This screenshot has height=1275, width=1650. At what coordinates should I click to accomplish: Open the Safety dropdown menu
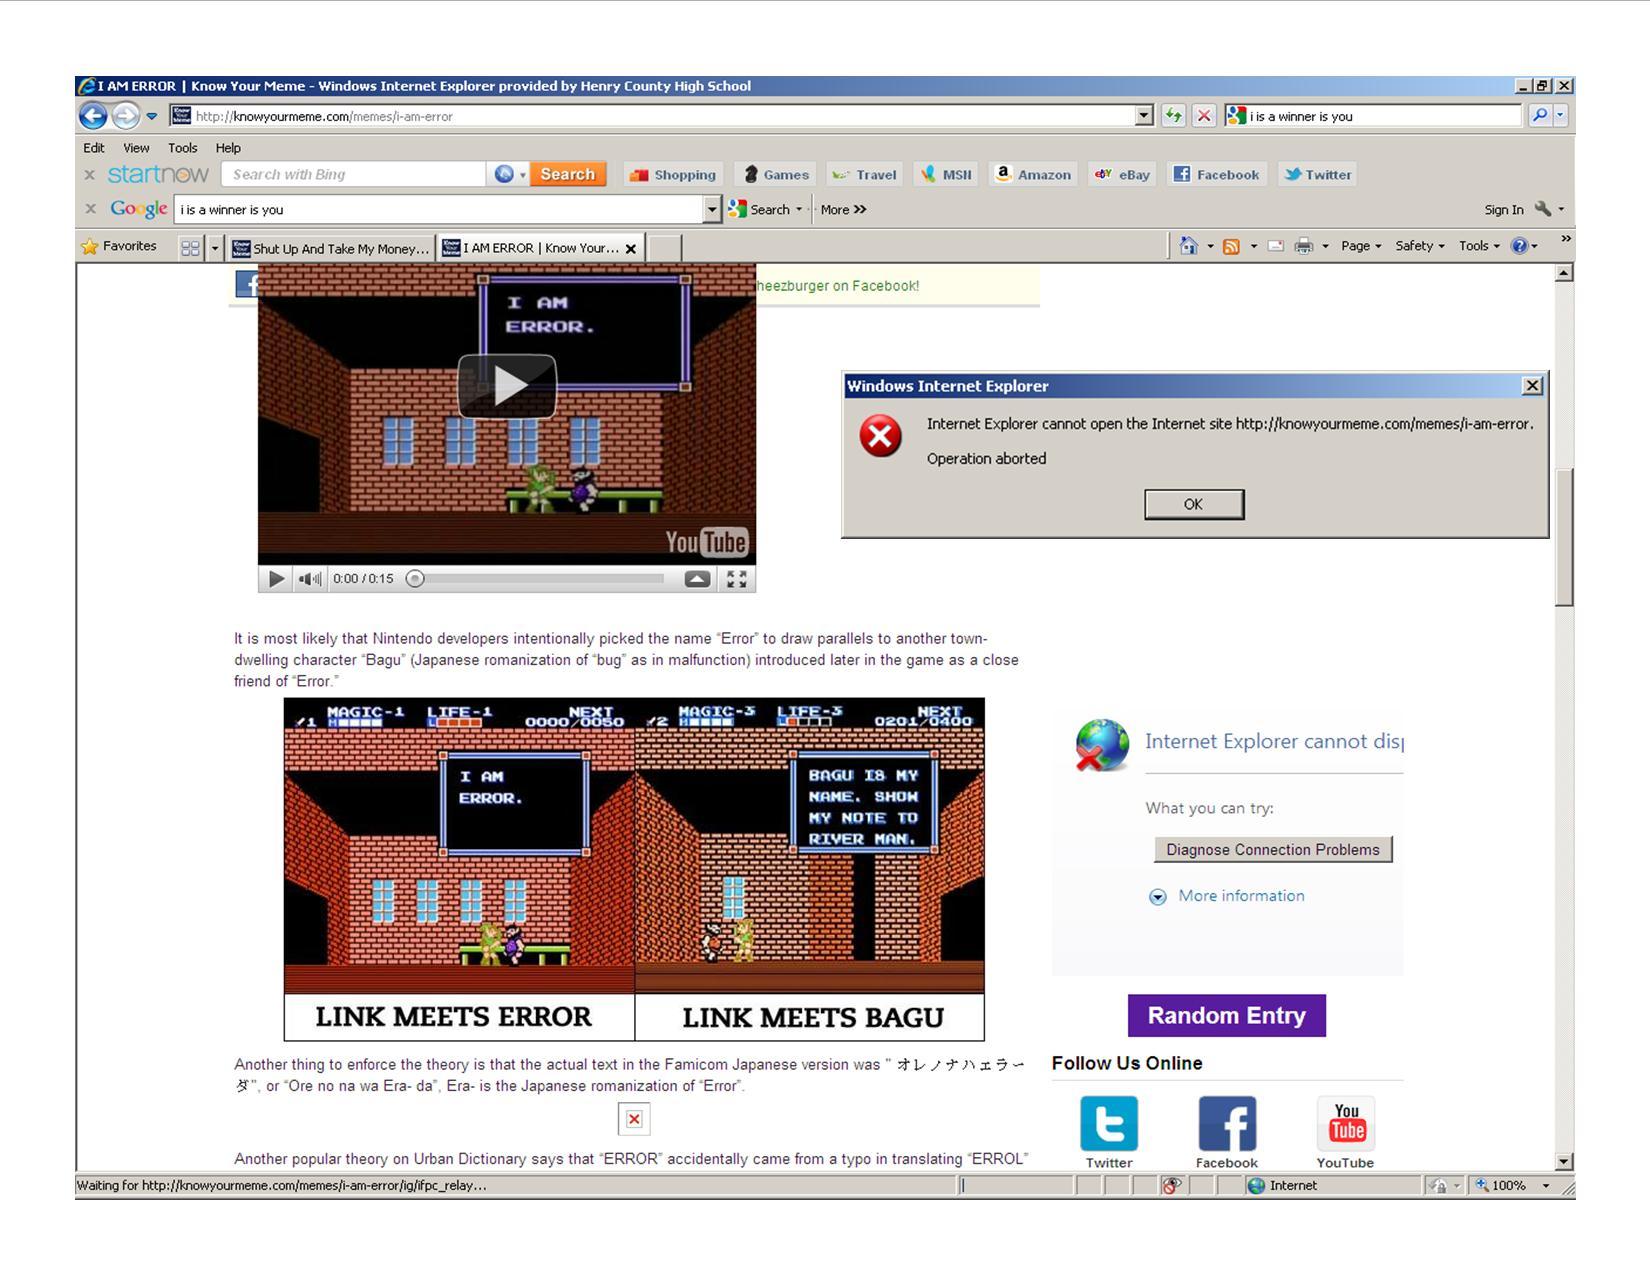[x=1419, y=246]
